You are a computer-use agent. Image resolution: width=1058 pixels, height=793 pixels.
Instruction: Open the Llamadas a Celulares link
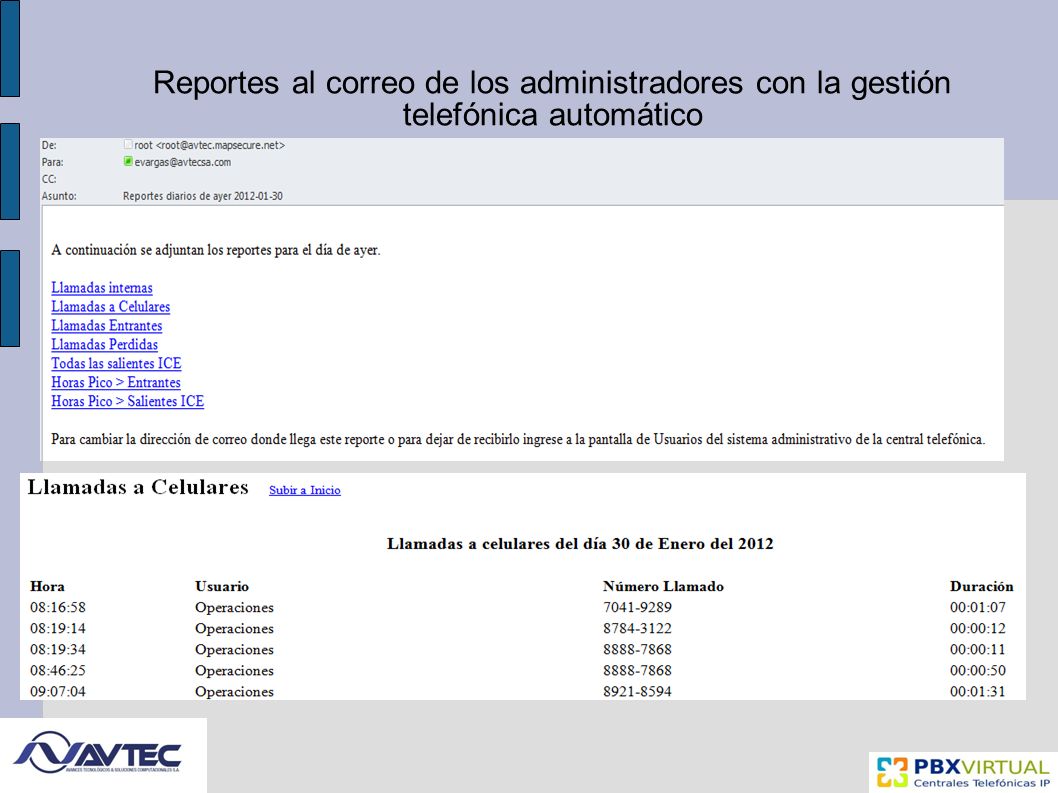[111, 306]
